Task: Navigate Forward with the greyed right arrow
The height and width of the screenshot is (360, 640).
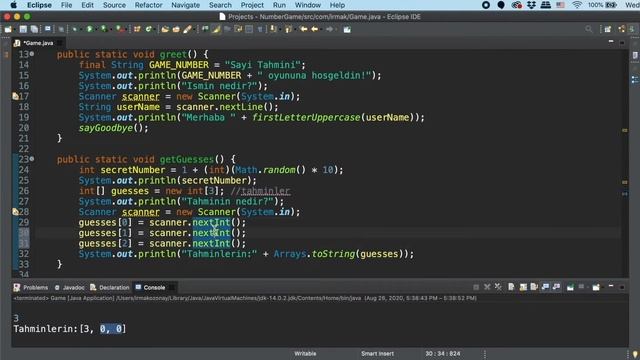Action: (329, 29)
